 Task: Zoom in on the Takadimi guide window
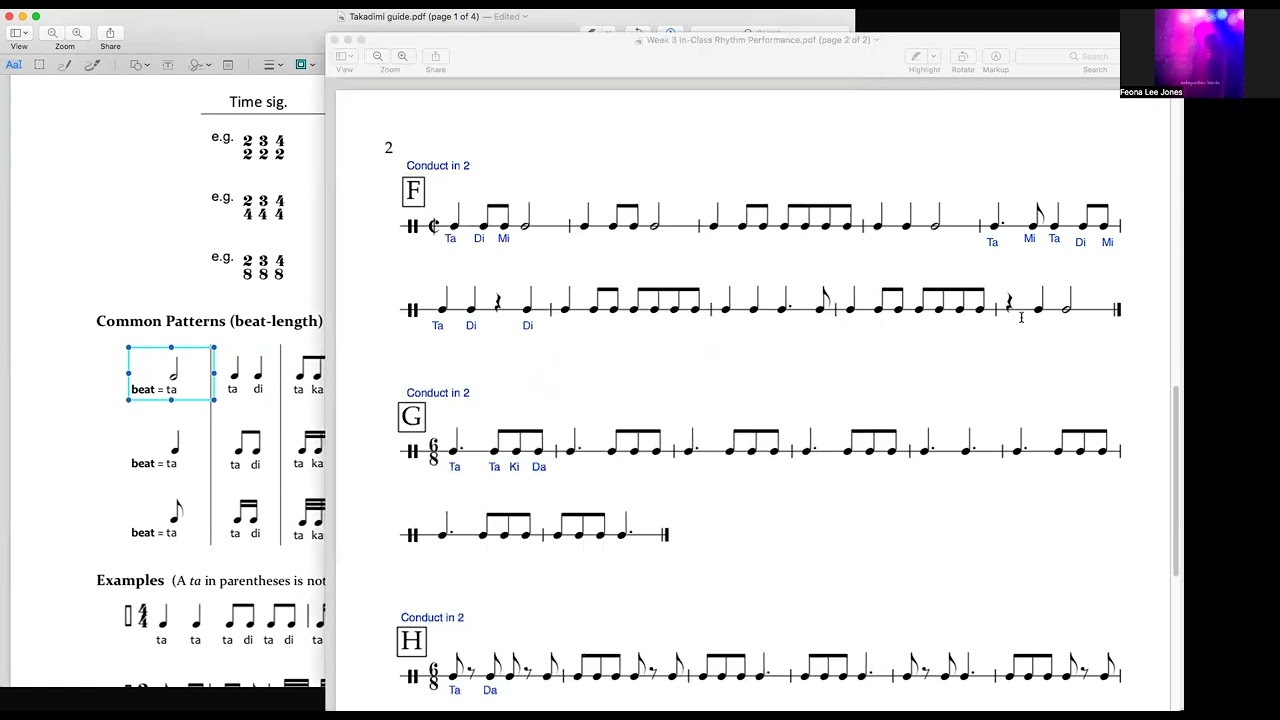click(77, 33)
